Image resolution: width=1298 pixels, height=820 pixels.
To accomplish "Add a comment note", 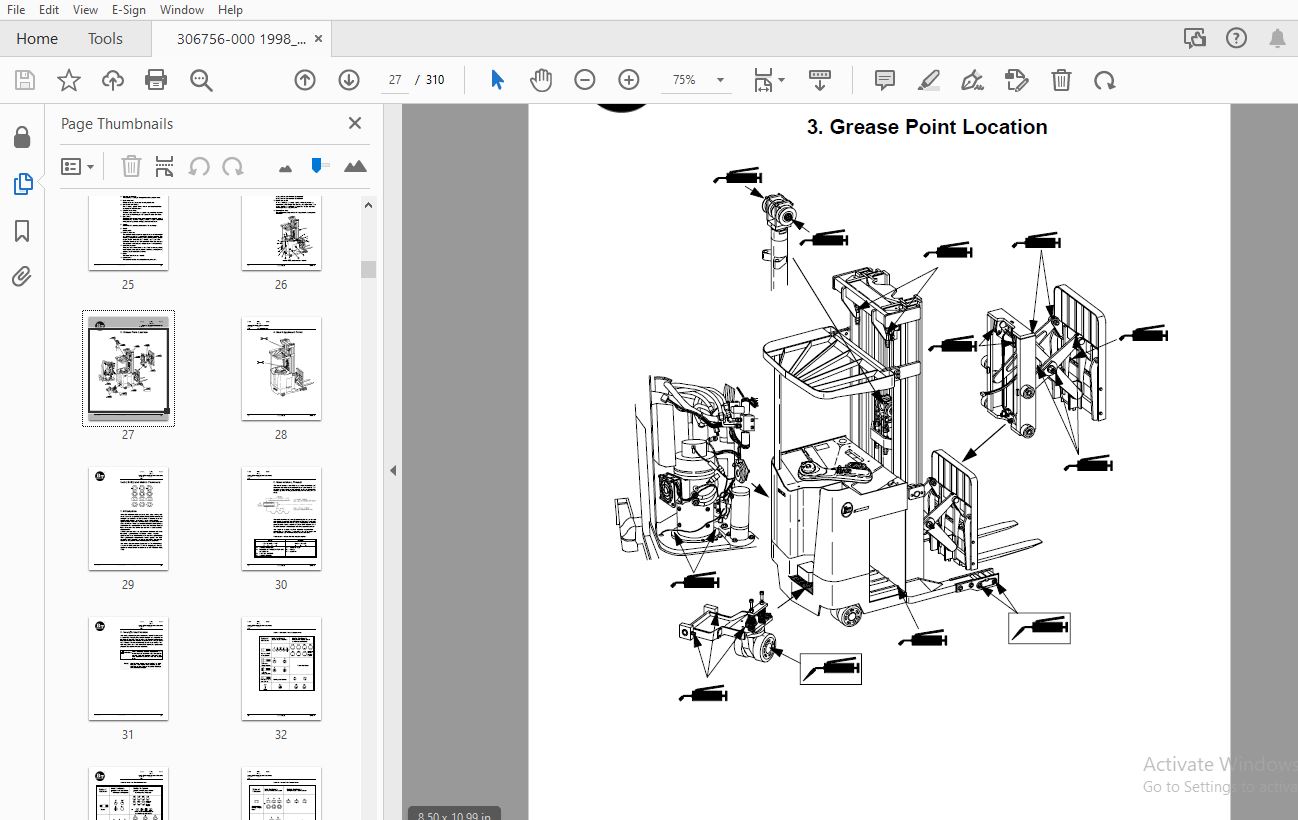I will click(885, 80).
